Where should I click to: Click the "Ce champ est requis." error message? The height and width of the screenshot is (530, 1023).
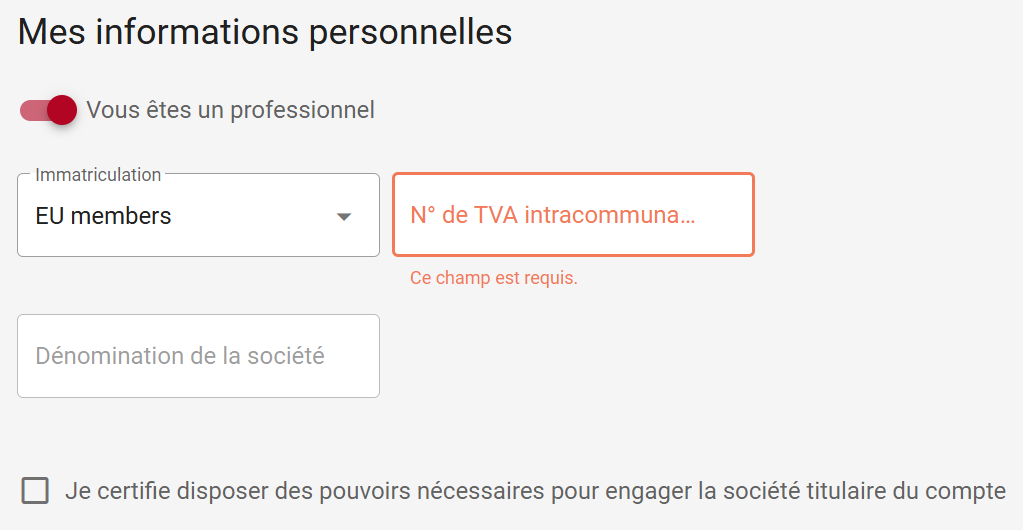494,278
